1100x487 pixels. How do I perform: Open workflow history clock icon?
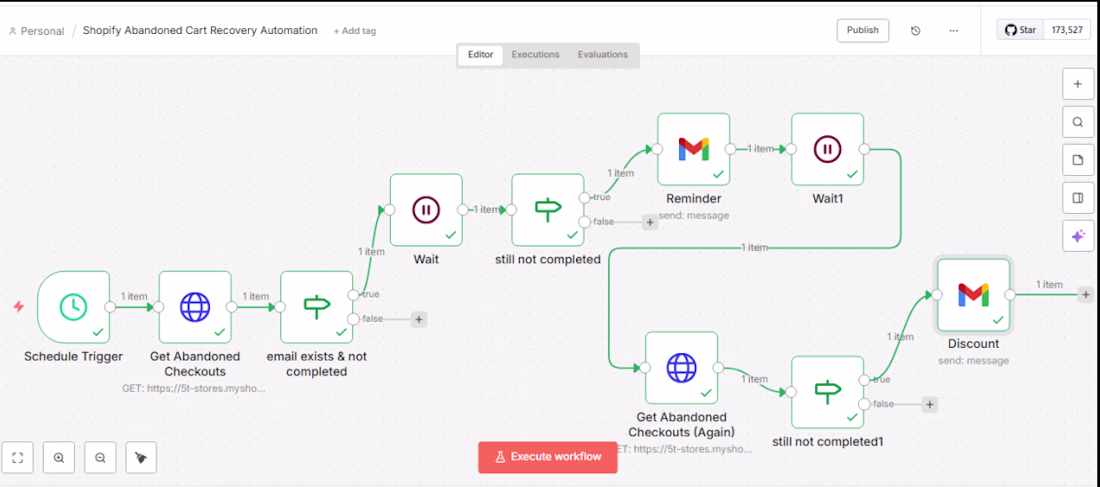click(x=915, y=31)
